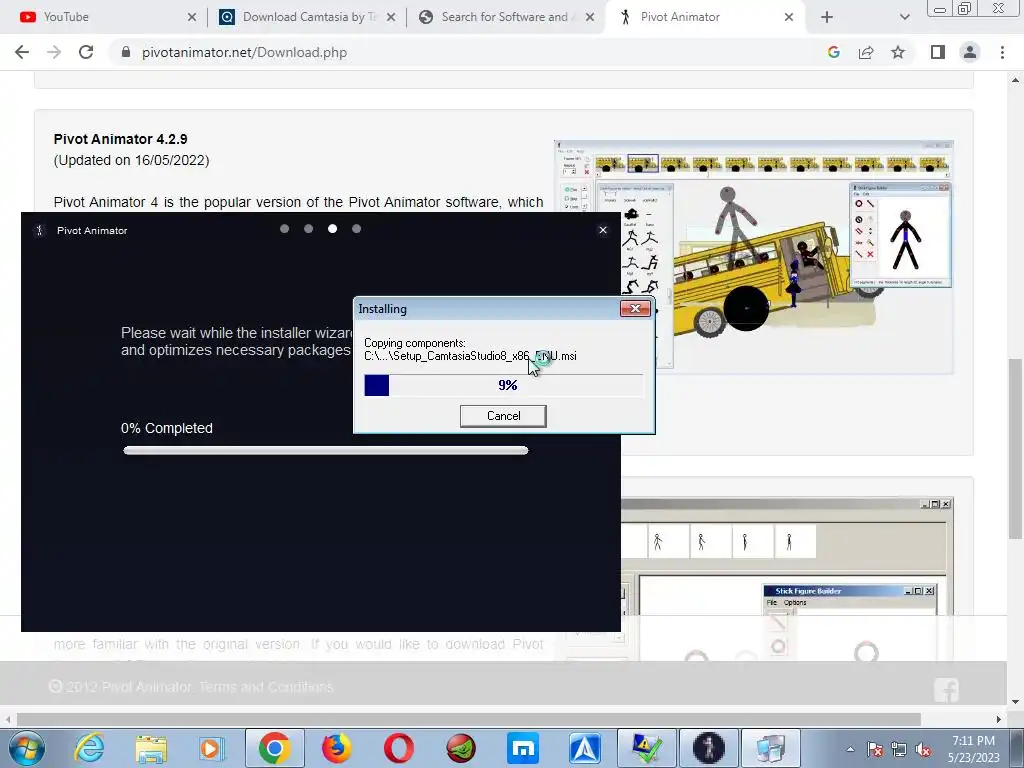
Task: Open the Chrome profile avatar
Action: coord(970,52)
